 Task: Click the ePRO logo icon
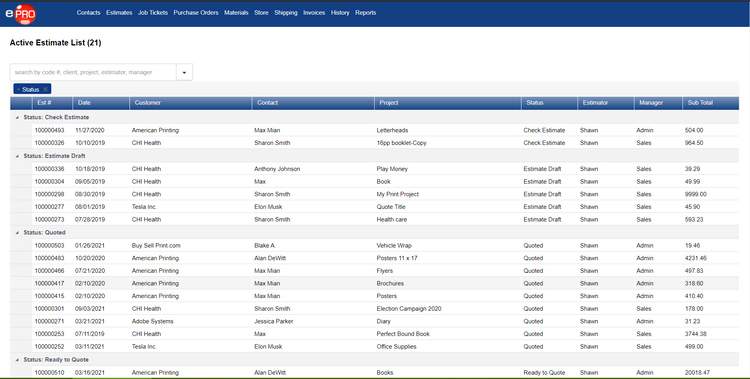21,13
